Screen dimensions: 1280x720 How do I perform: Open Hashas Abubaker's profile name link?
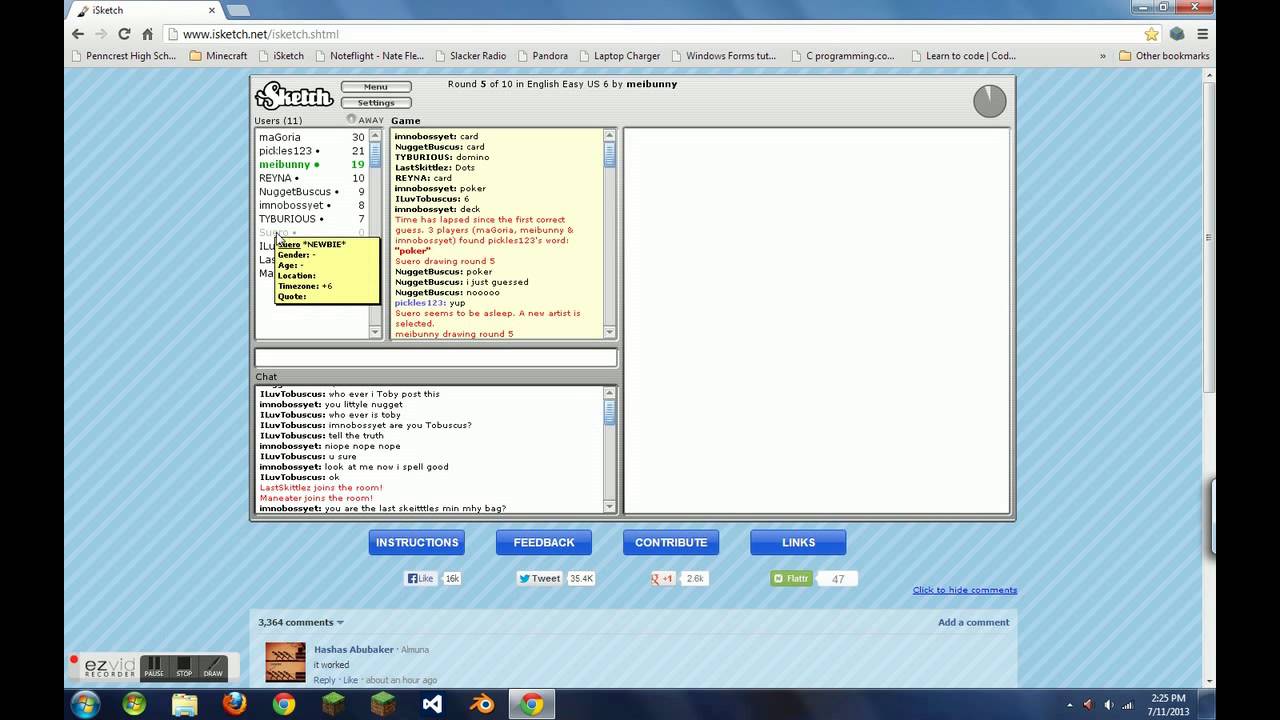[x=353, y=649]
